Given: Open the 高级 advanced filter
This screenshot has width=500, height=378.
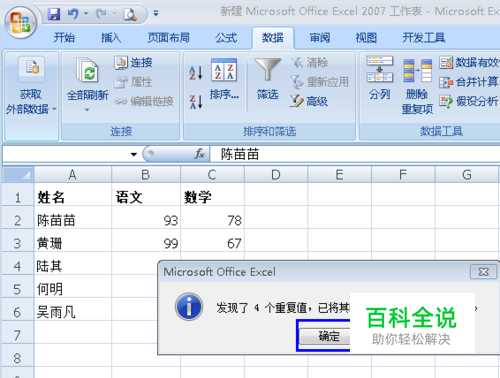Looking at the screenshot, I should [x=309, y=101].
